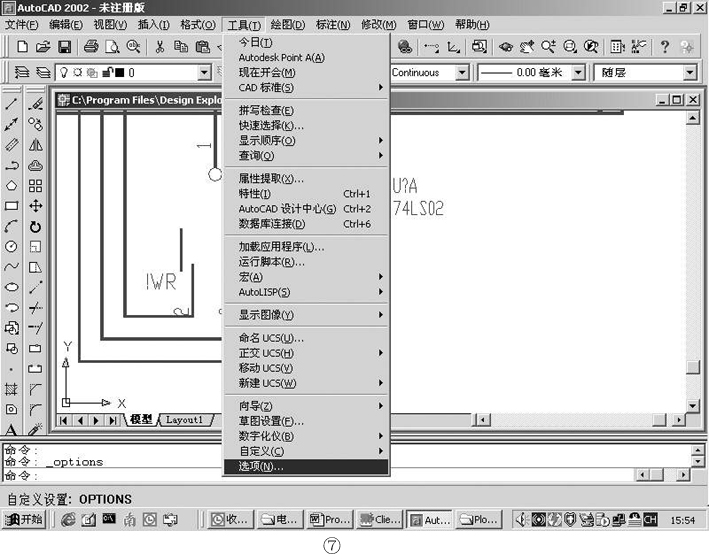Click the drawing vertical scrollbar thumb
Screen dimensions: 709x559
pyautogui.click(x=693, y=367)
